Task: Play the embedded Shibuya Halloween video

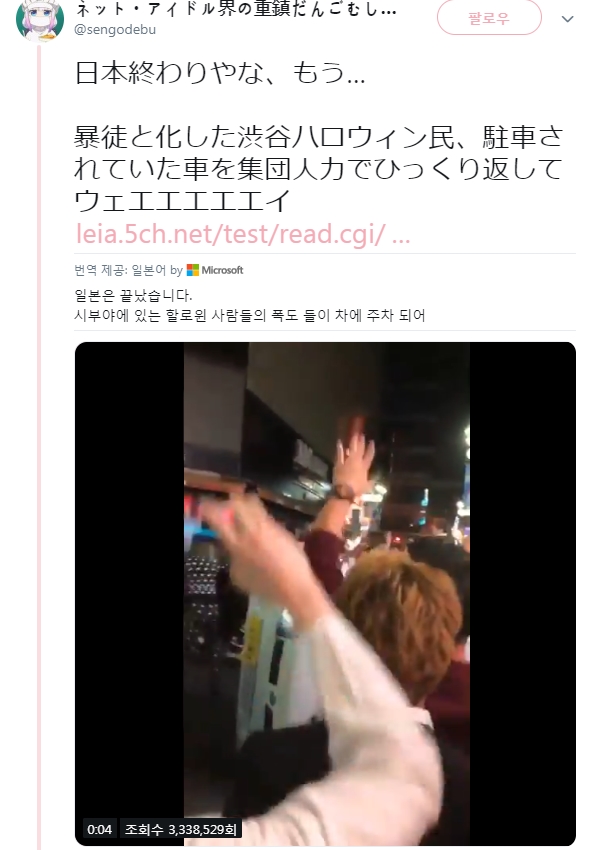Action: (325, 594)
